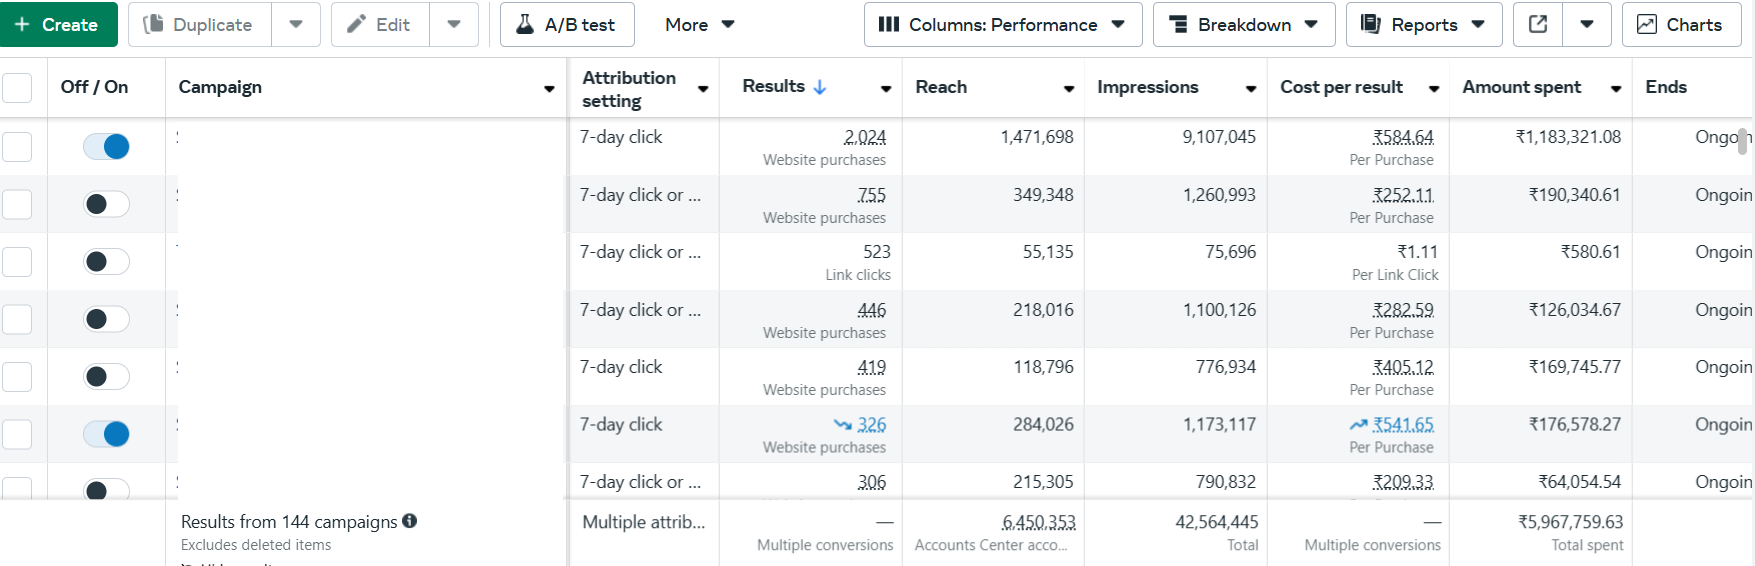Click the export icon button
Image resolution: width=1755 pixels, height=566 pixels.
tap(1538, 24)
